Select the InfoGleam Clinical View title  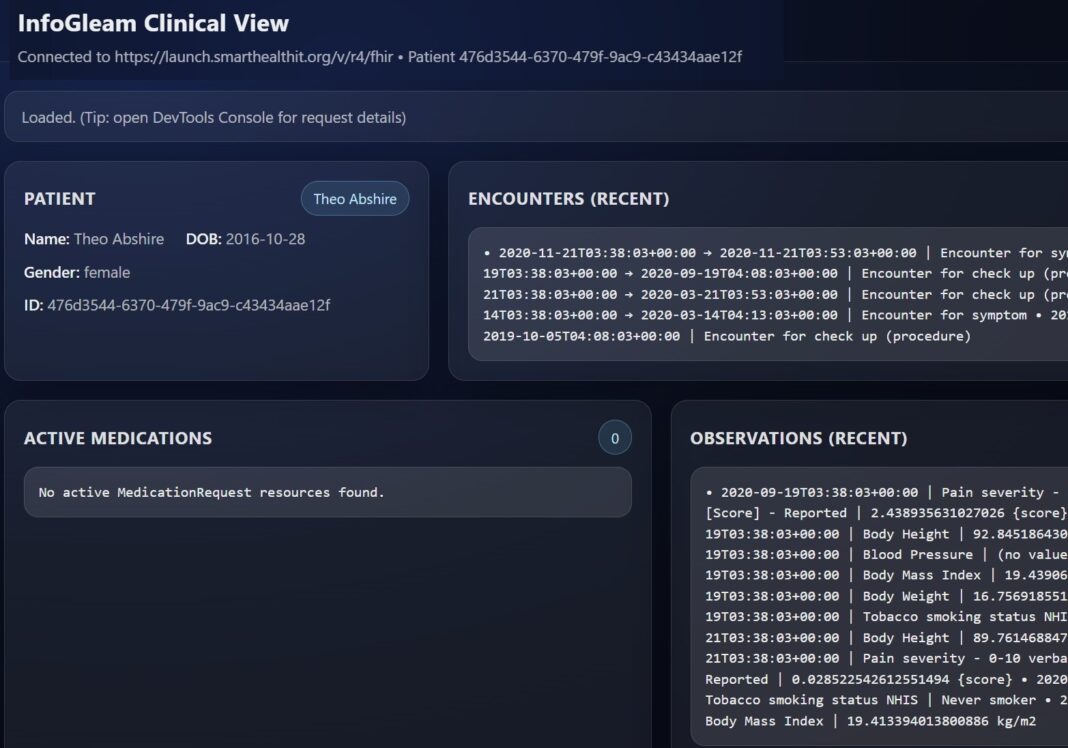click(x=153, y=23)
